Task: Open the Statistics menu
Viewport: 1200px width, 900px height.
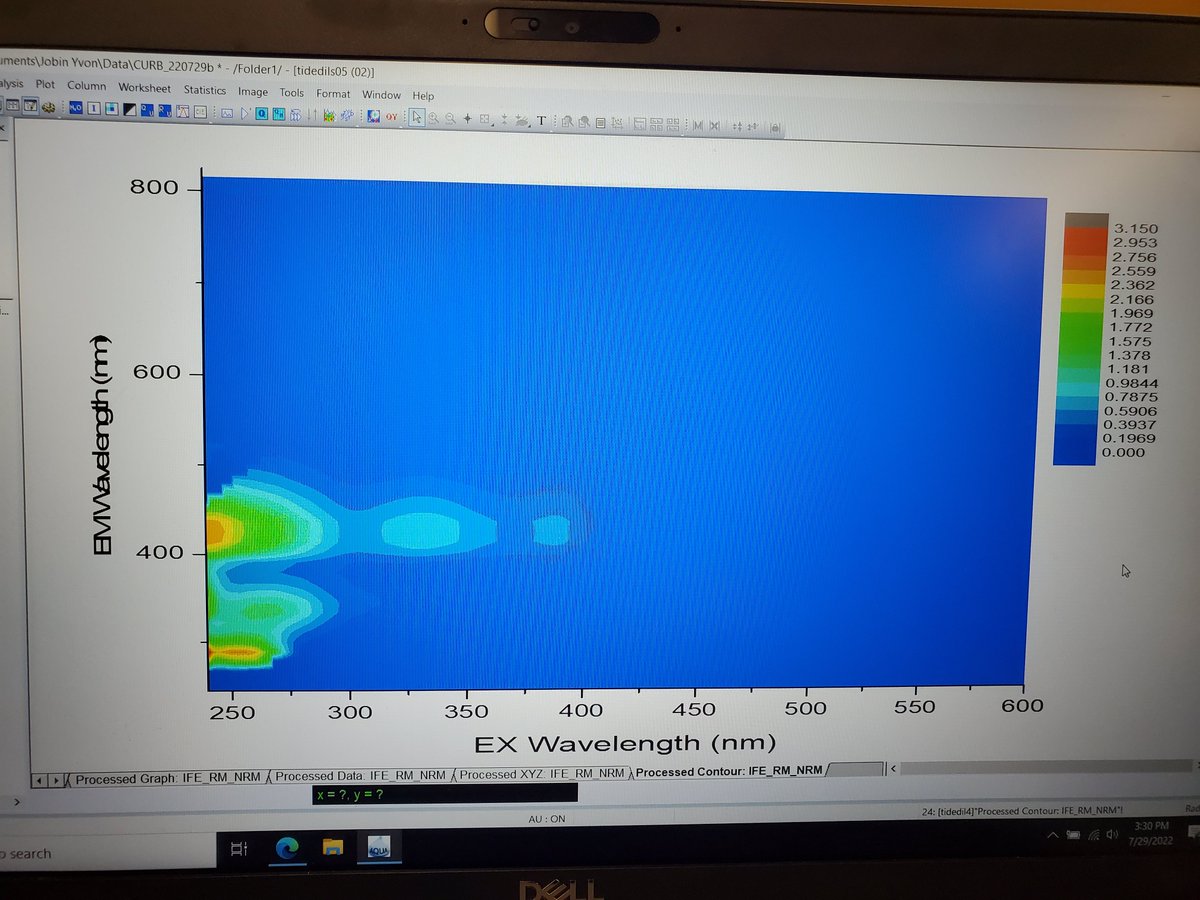Action: coord(204,90)
